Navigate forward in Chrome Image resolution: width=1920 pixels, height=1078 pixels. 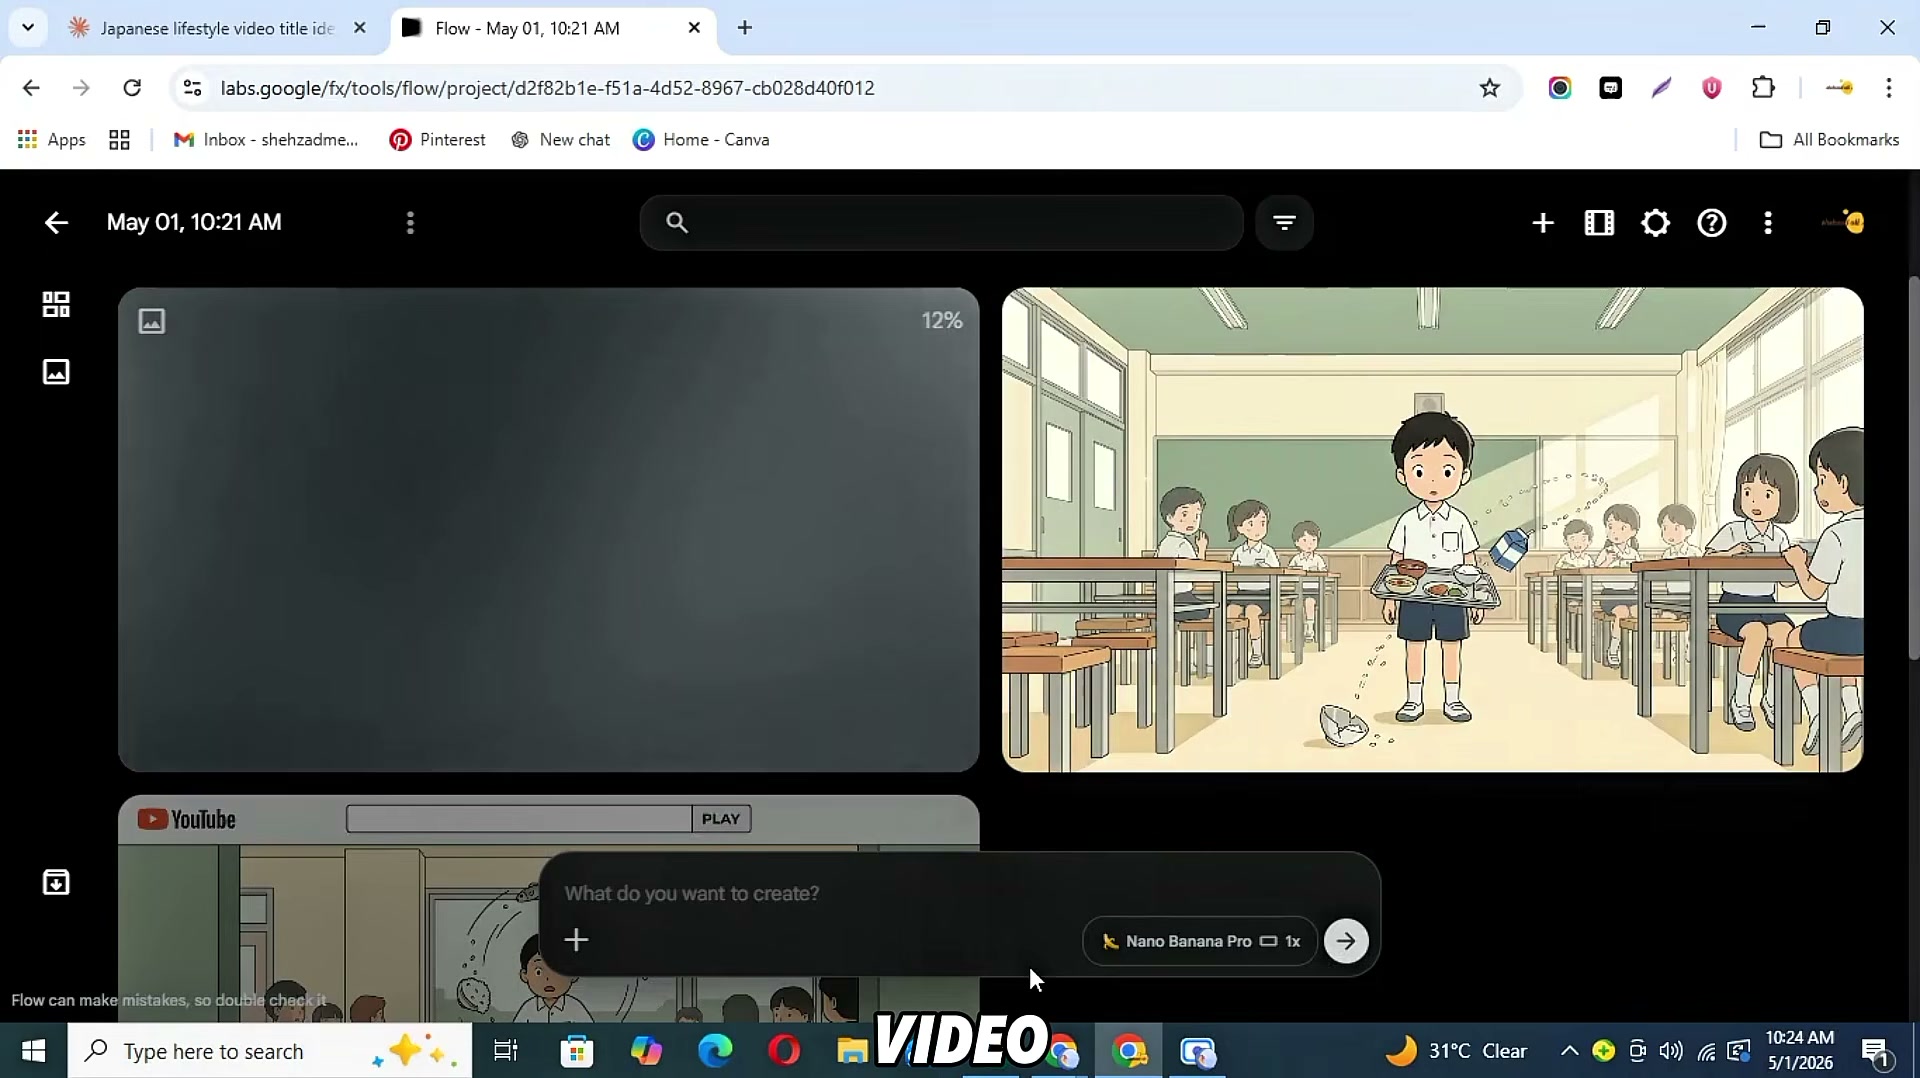pos(81,88)
